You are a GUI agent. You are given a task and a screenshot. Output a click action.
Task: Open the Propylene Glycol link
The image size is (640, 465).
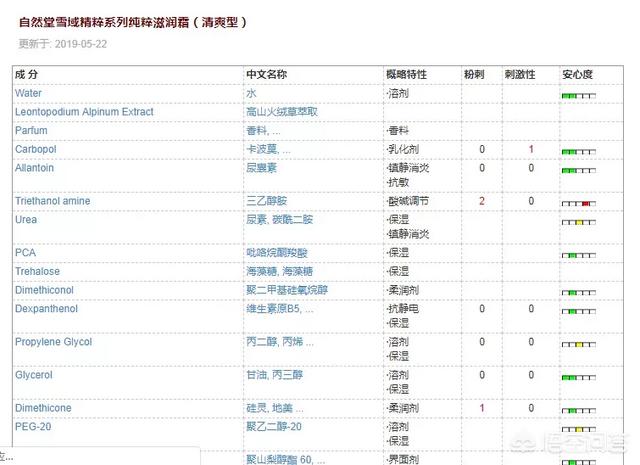click(x=53, y=342)
